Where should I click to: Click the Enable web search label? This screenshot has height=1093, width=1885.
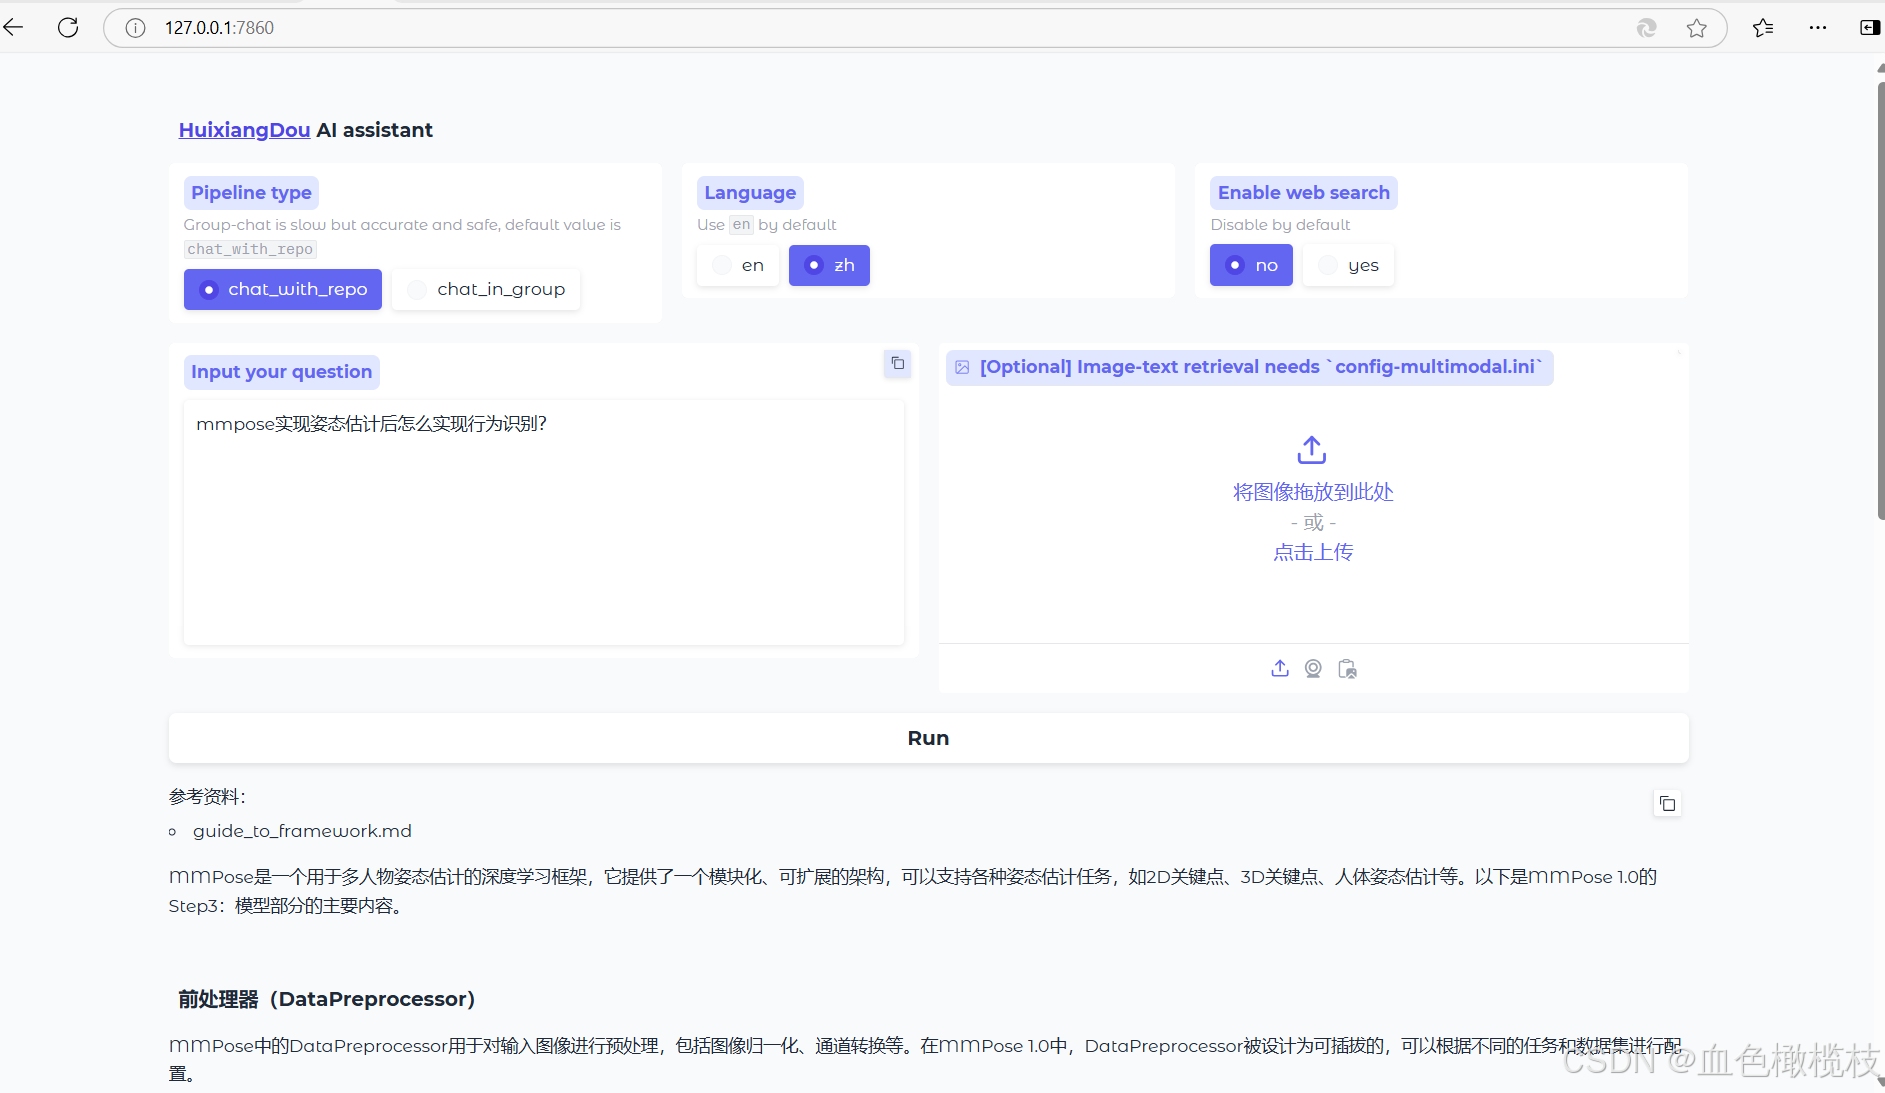coord(1303,193)
